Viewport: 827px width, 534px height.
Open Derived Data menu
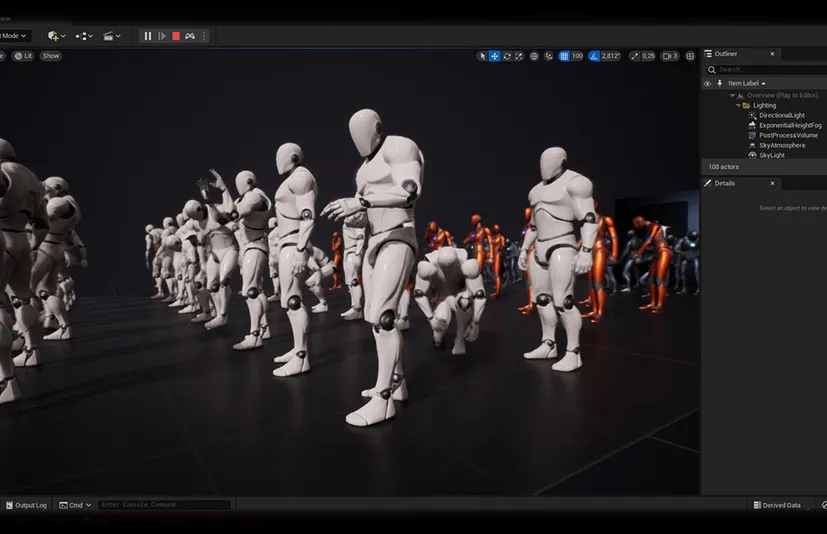tap(776, 505)
